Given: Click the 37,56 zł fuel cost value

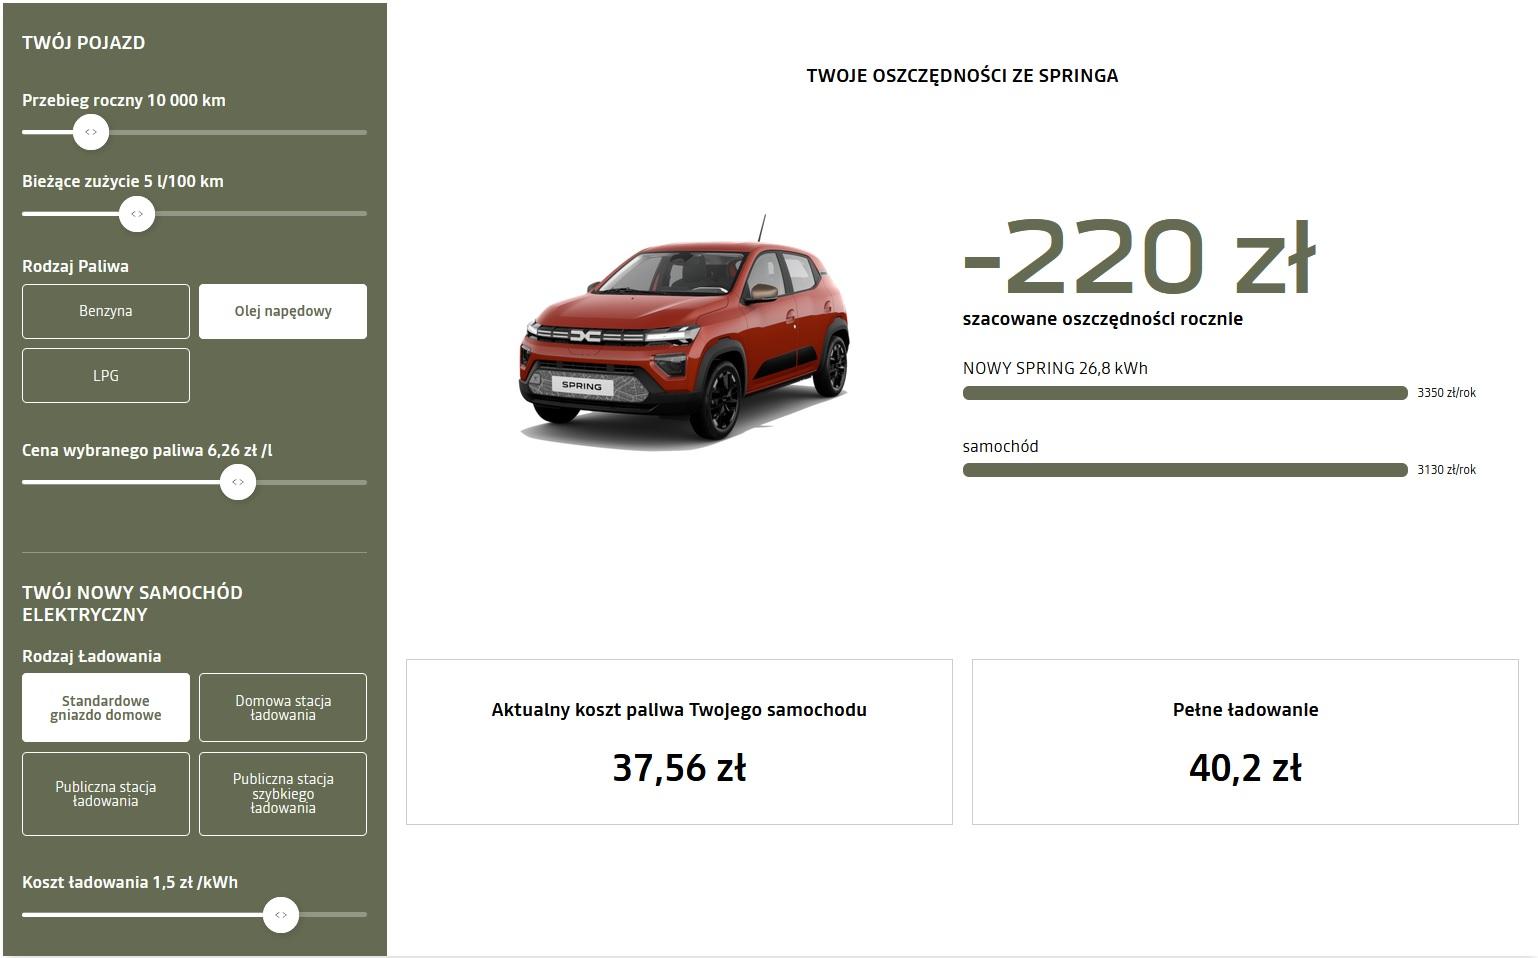Looking at the screenshot, I should 679,768.
